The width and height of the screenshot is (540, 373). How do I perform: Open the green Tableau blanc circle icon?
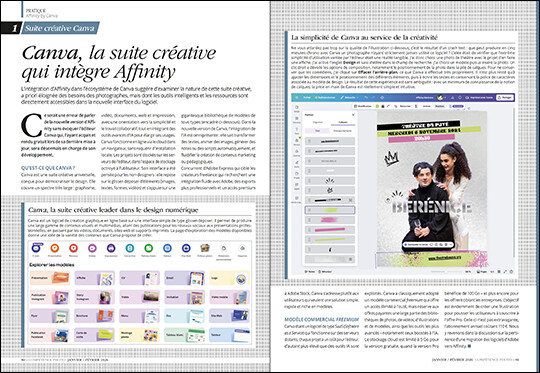pos(148,248)
